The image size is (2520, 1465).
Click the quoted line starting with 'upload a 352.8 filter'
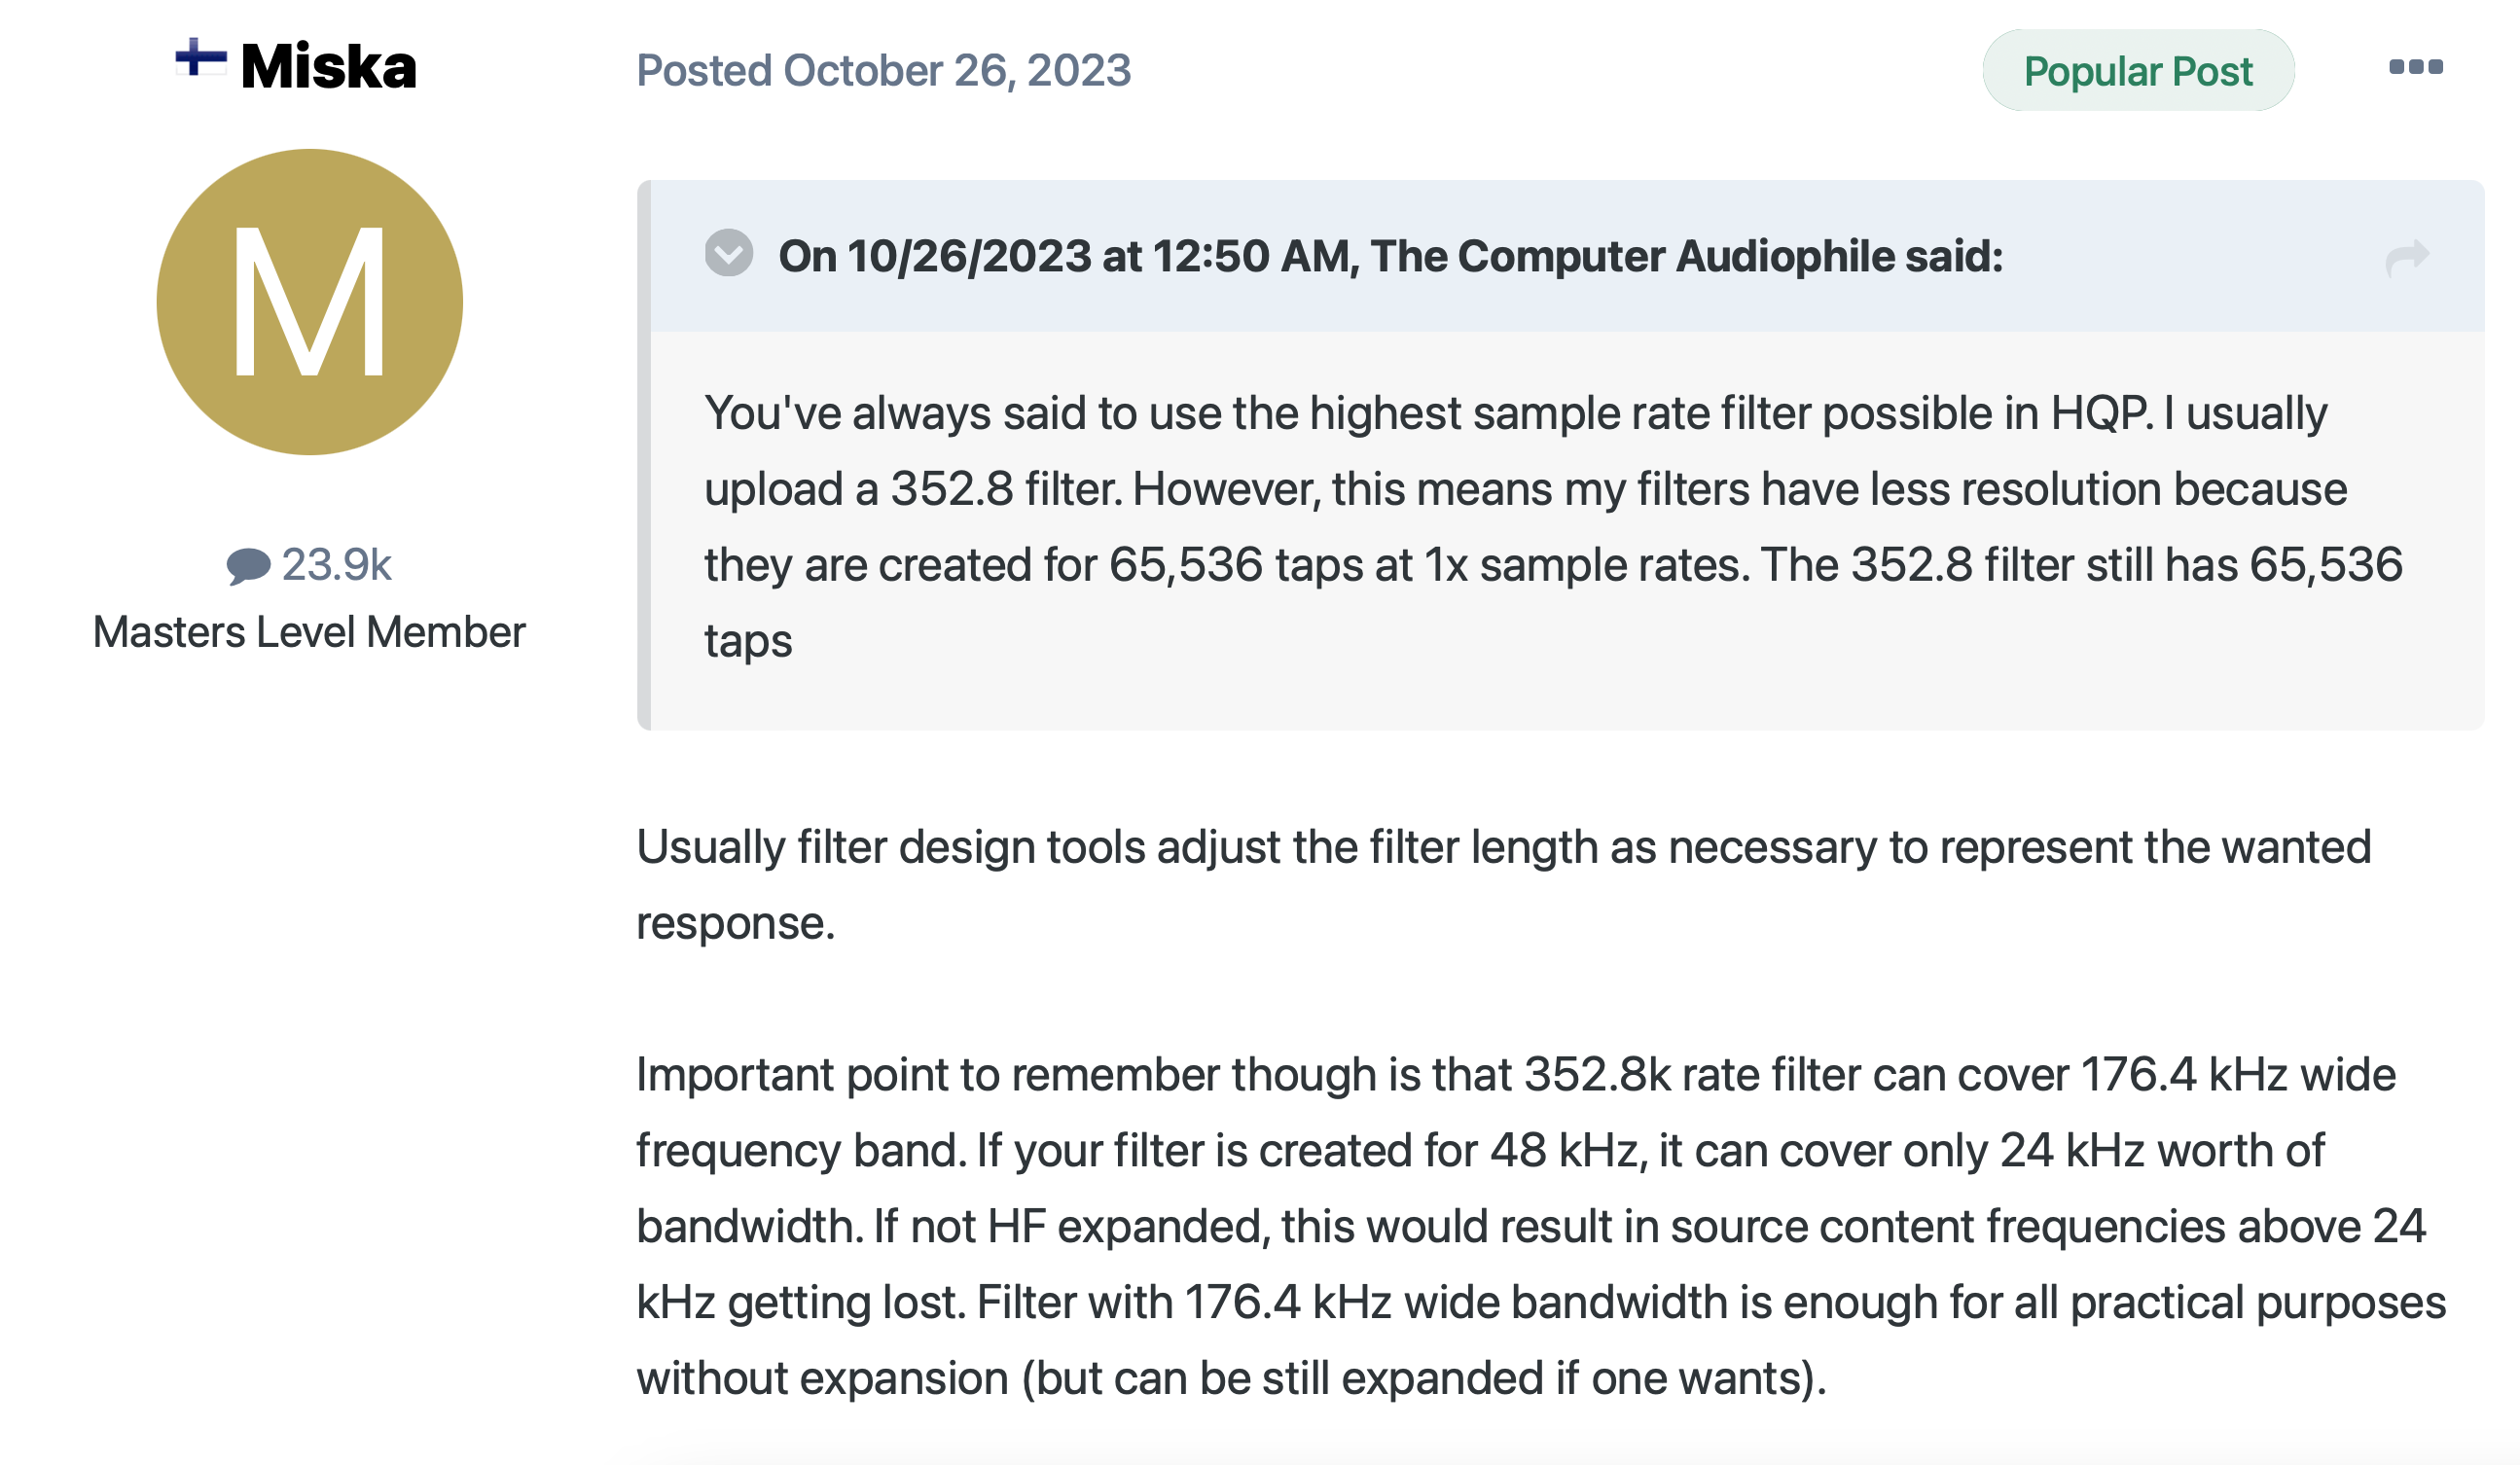click(1524, 489)
